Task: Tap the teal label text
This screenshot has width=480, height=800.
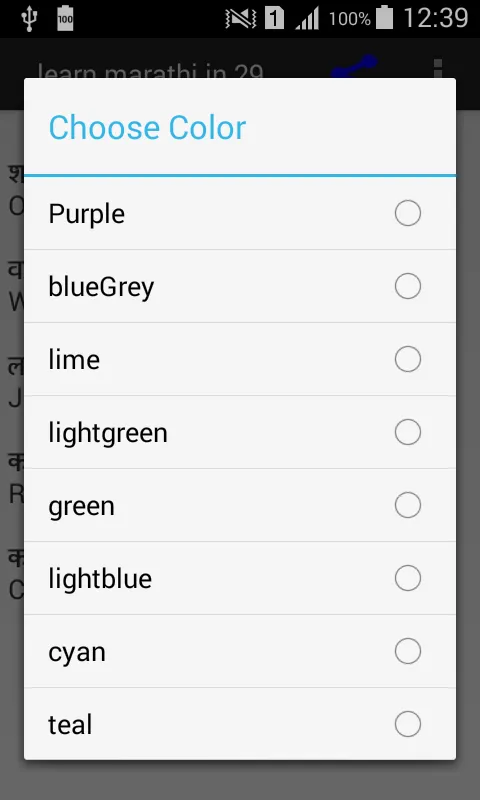Action: 70,724
